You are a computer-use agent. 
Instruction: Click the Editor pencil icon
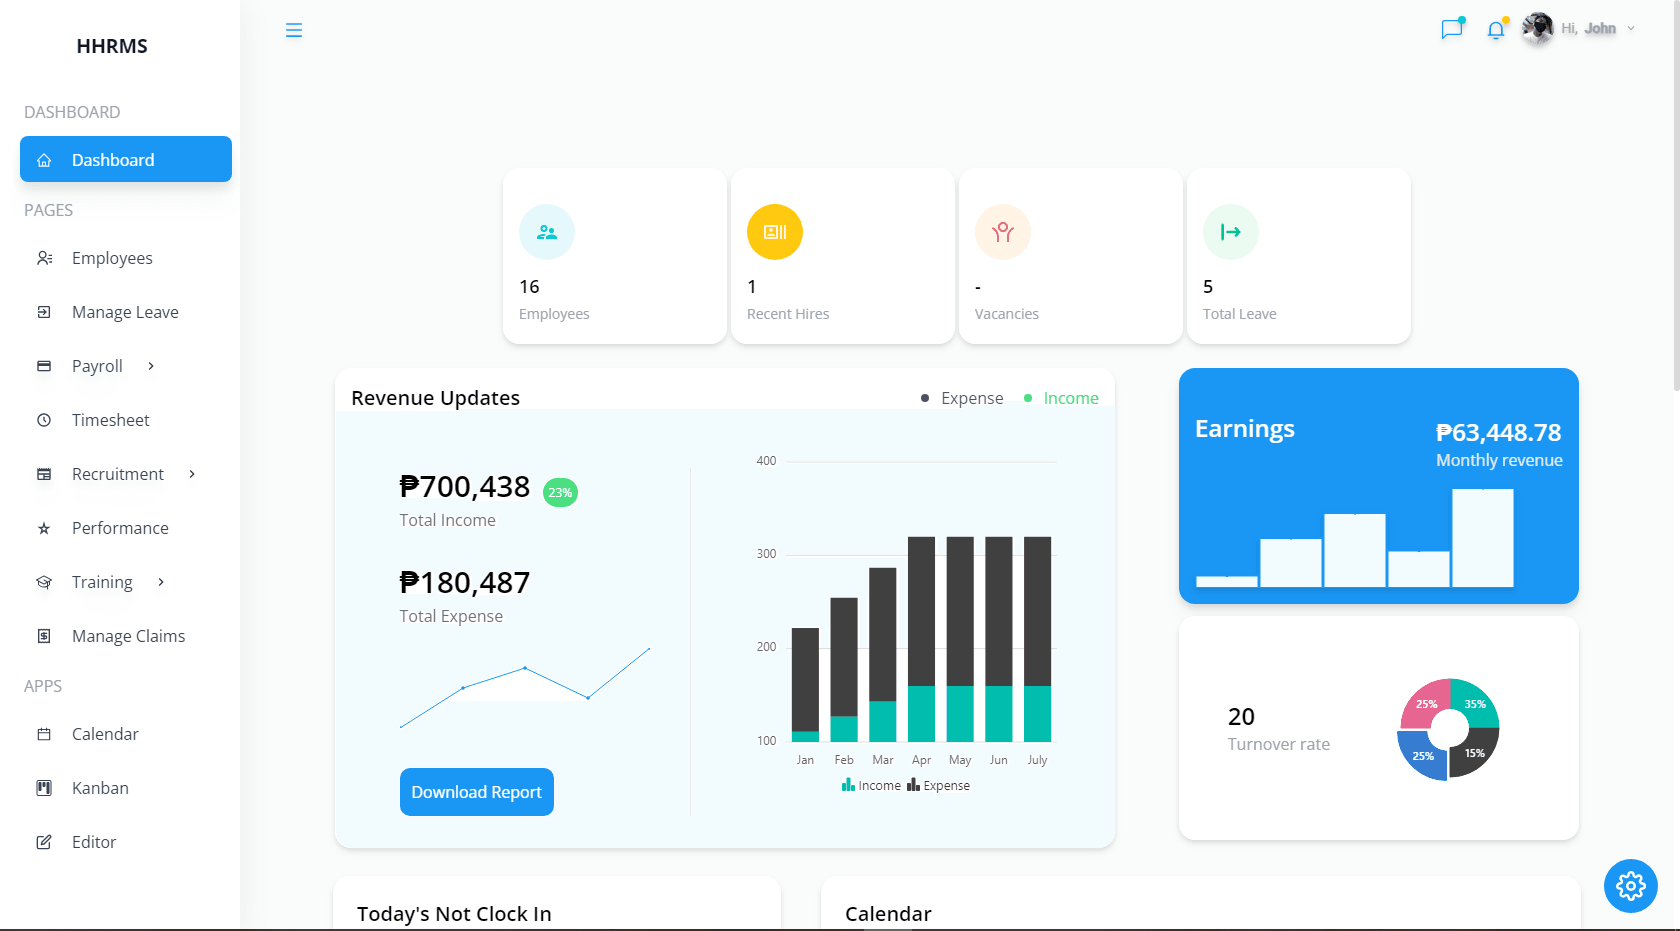pyautogui.click(x=44, y=842)
